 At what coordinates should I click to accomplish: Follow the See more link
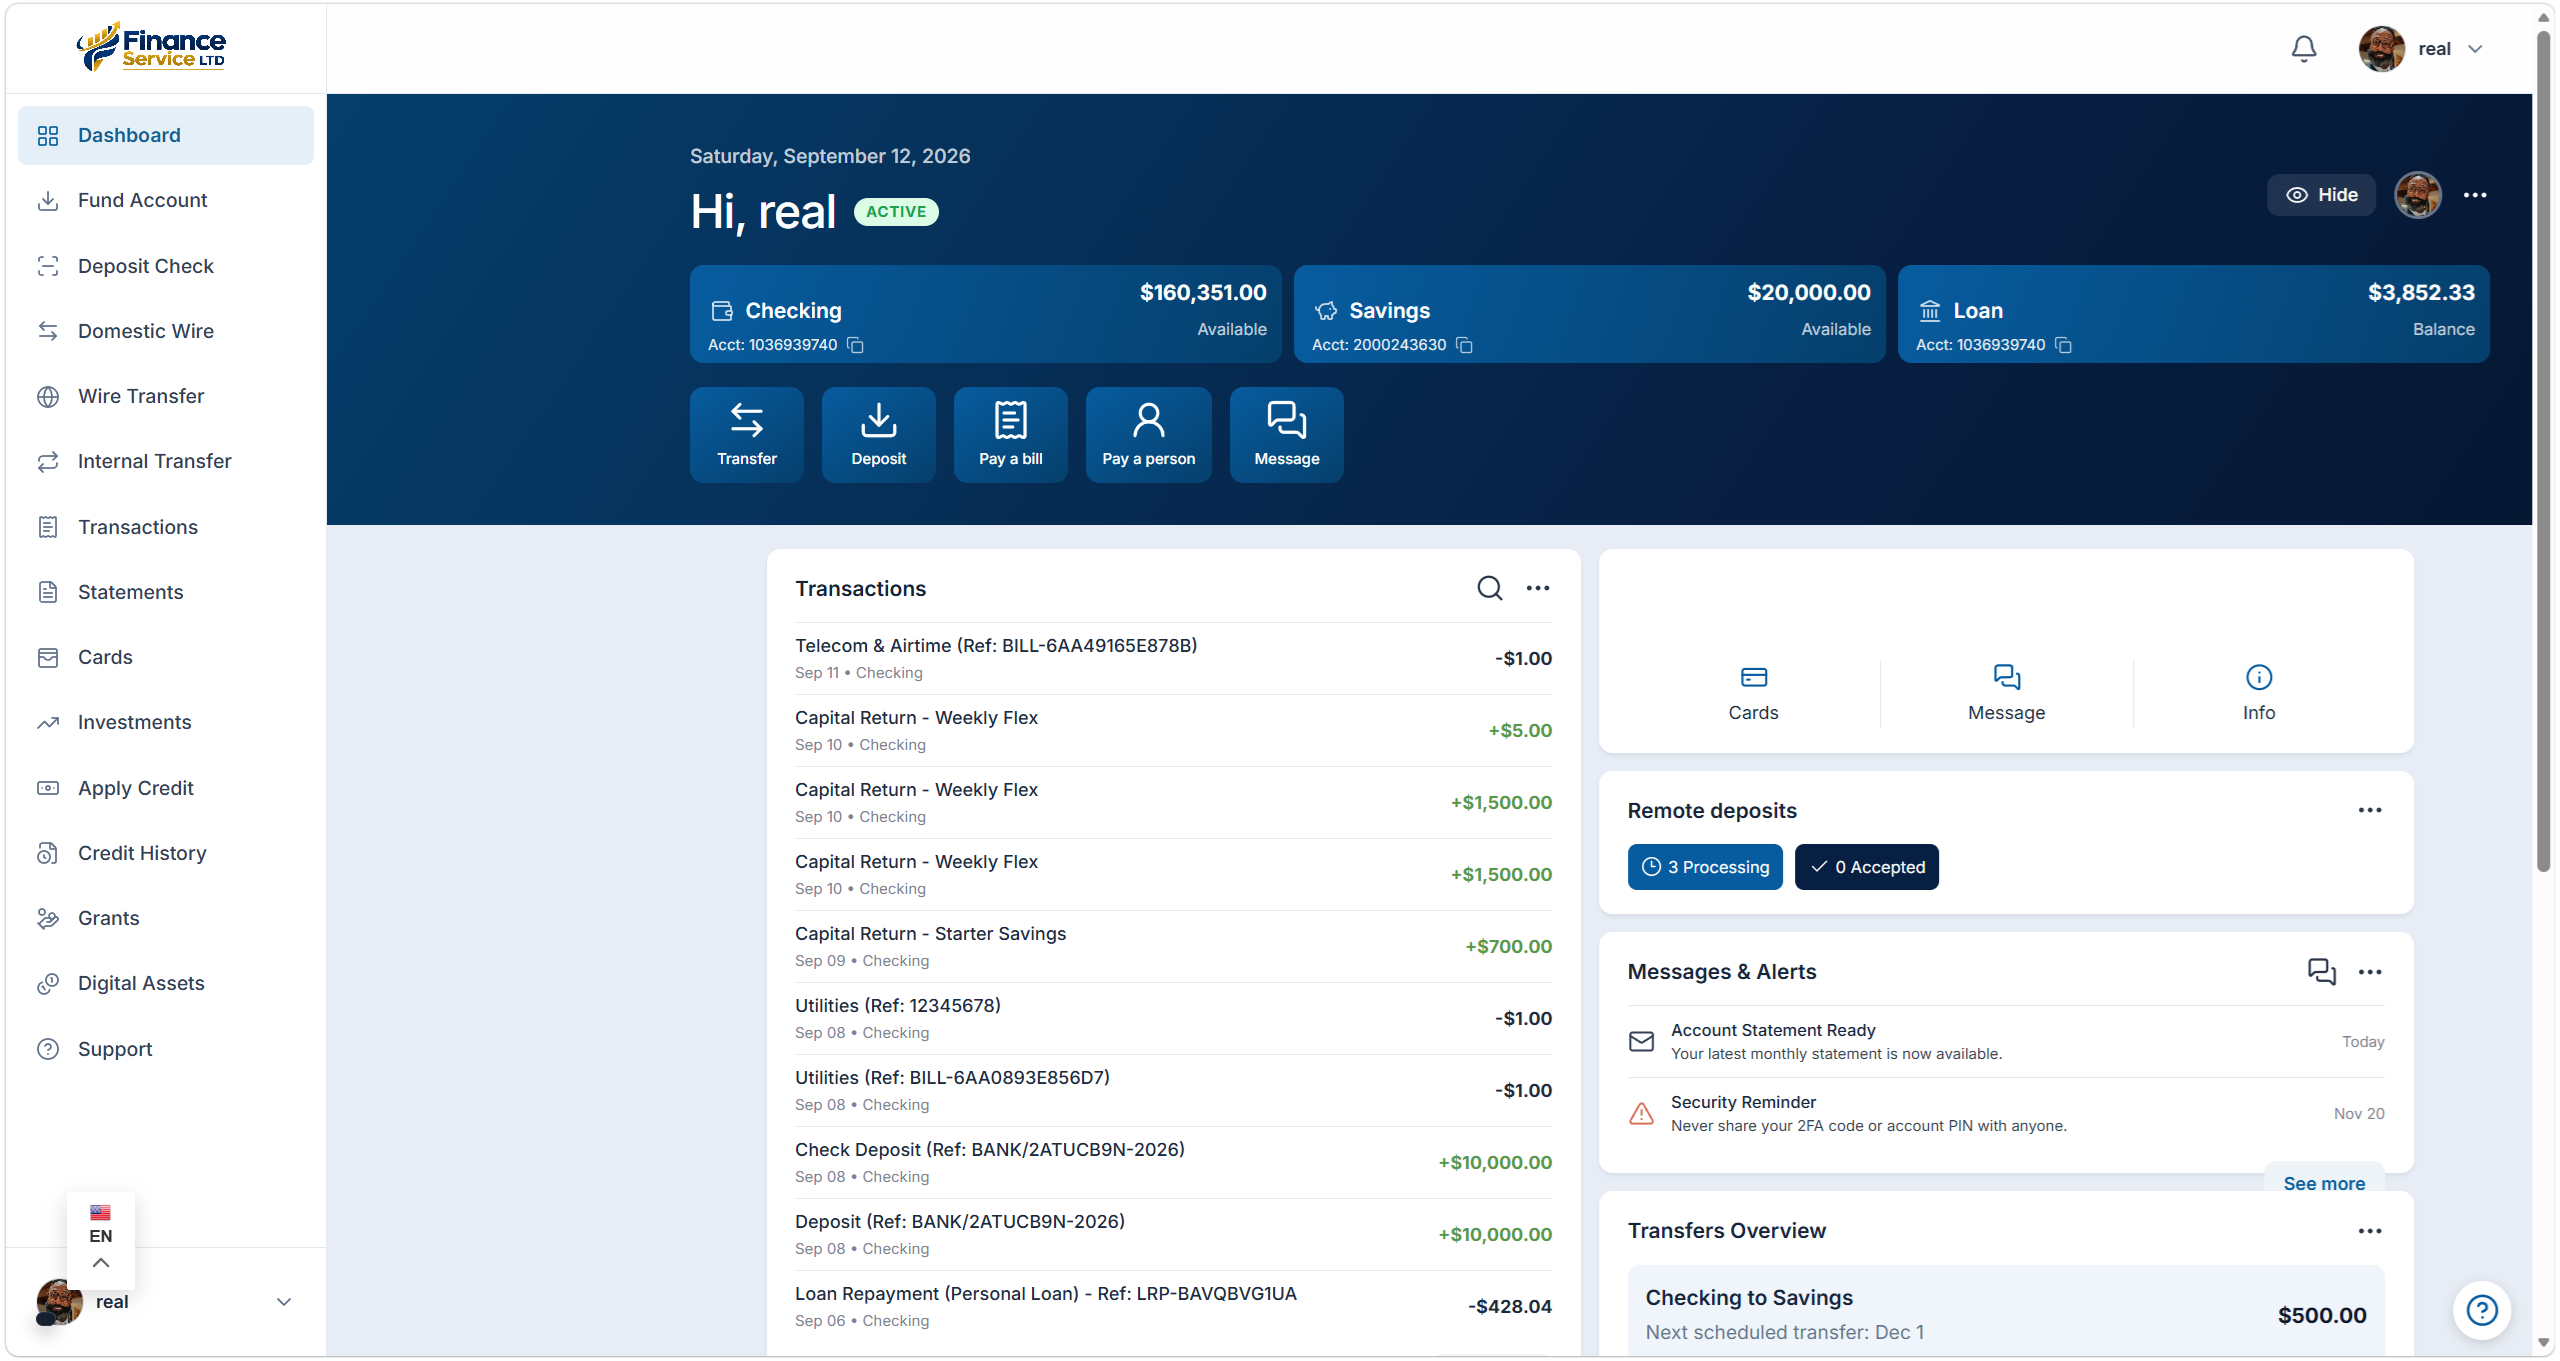pos(2323,1183)
